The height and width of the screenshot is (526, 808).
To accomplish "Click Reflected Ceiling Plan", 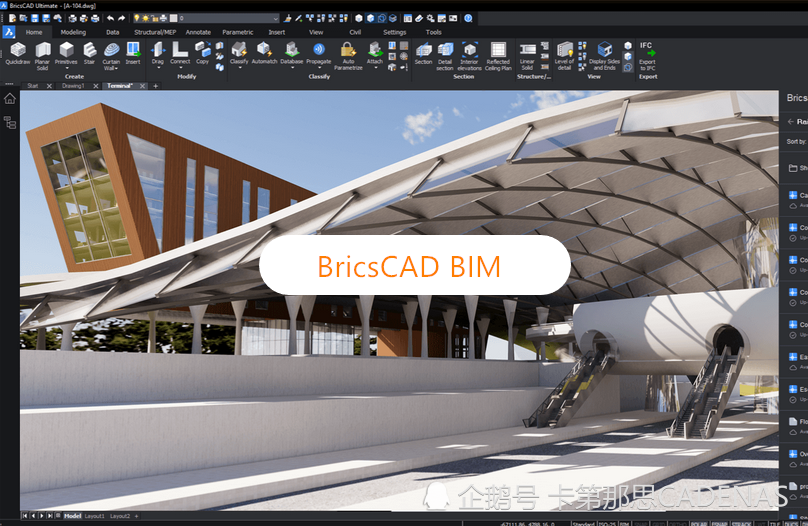I will pos(498,56).
